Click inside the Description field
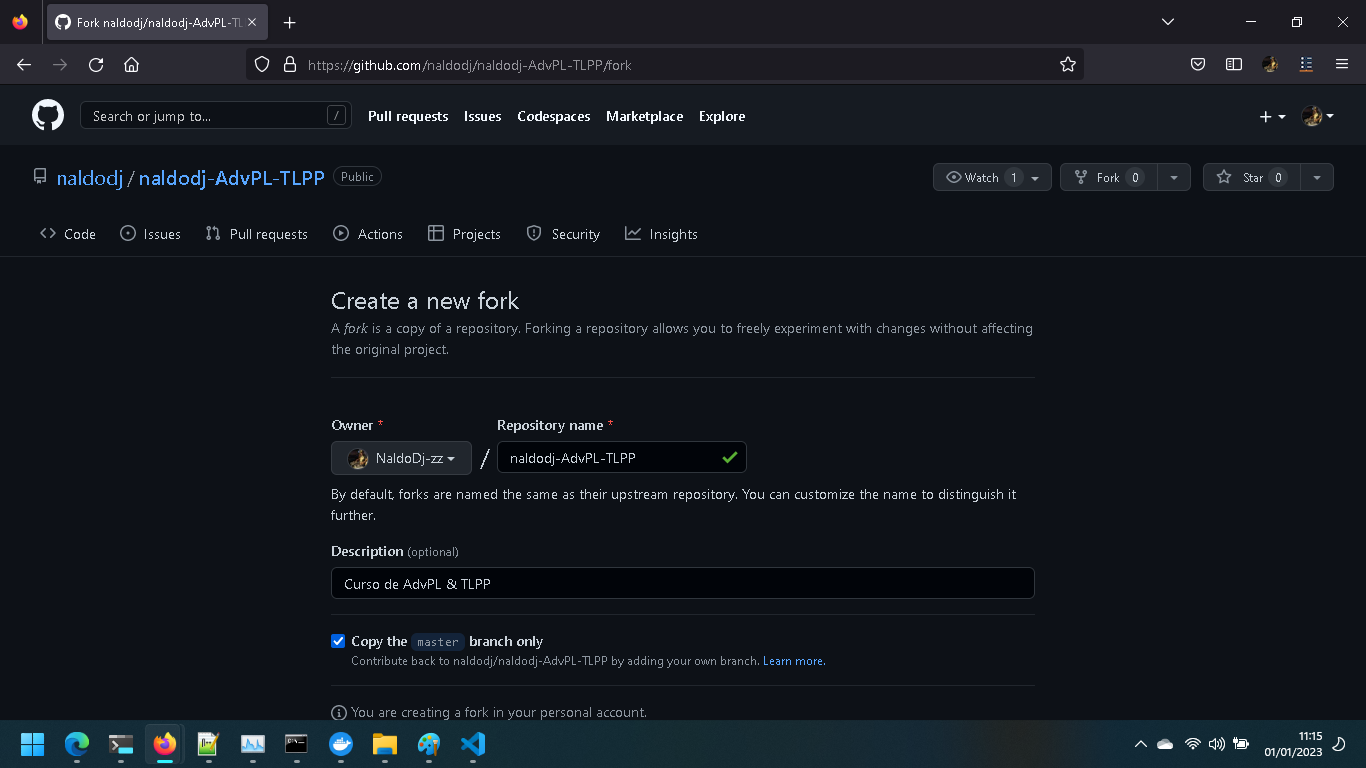1366x768 pixels. click(683, 583)
